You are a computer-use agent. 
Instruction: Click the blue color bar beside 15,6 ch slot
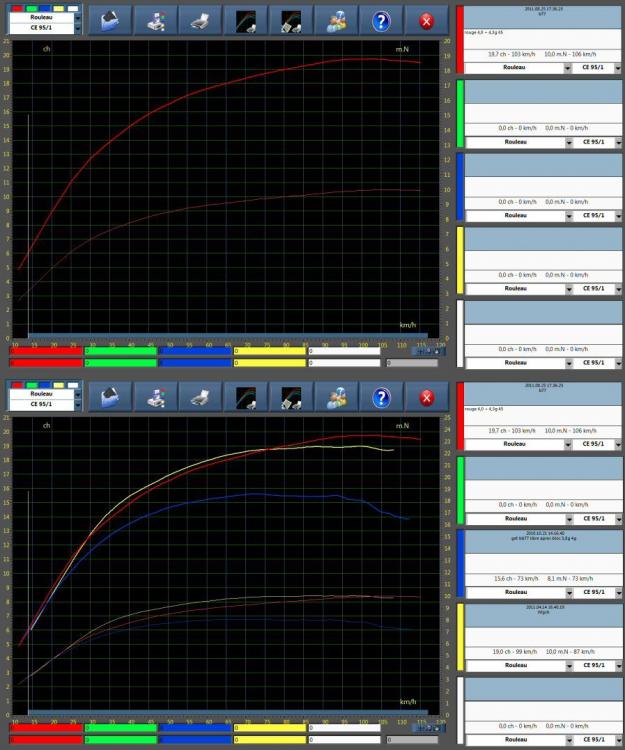(461, 562)
